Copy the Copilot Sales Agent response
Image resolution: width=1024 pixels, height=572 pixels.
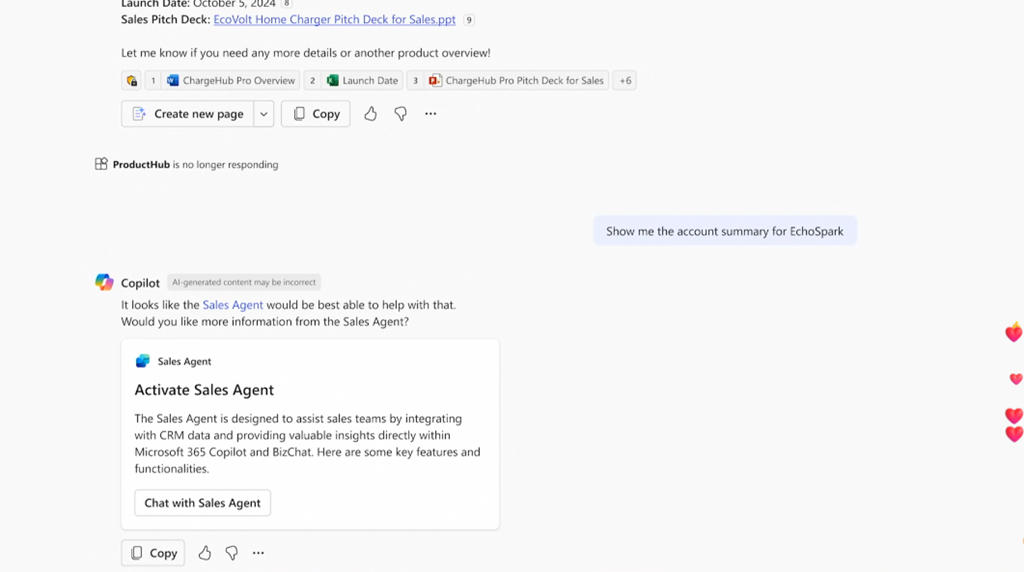[x=153, y=553]
